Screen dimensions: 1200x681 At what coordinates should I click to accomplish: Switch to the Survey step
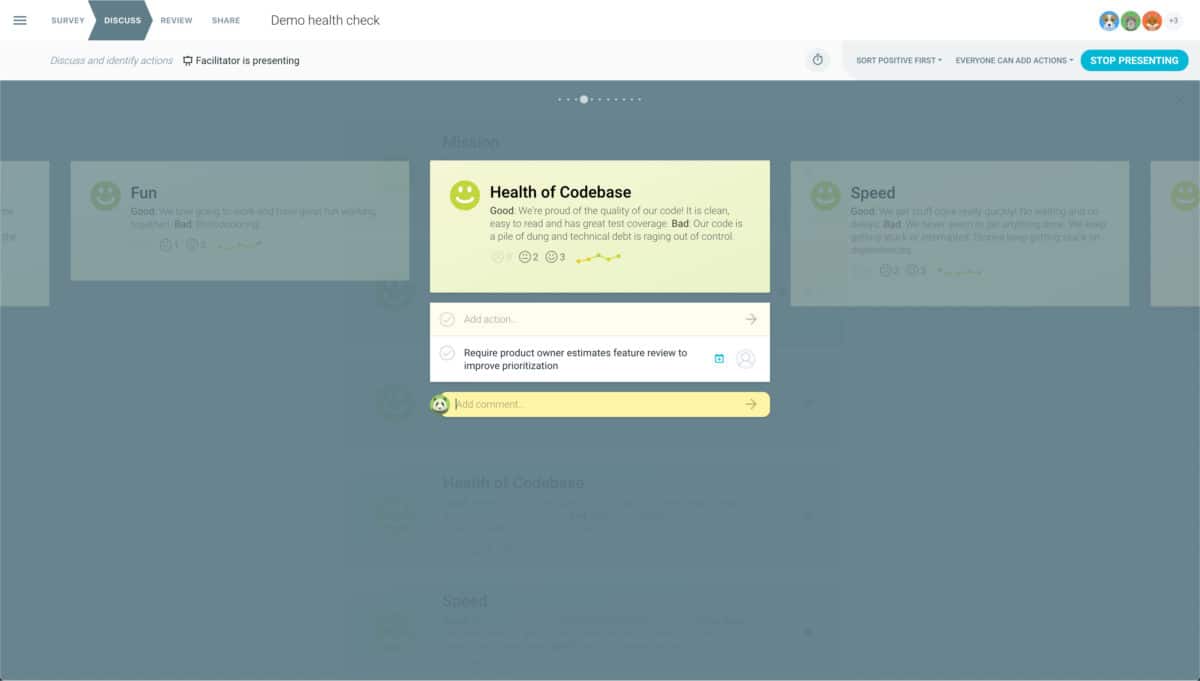coord(68,20)
